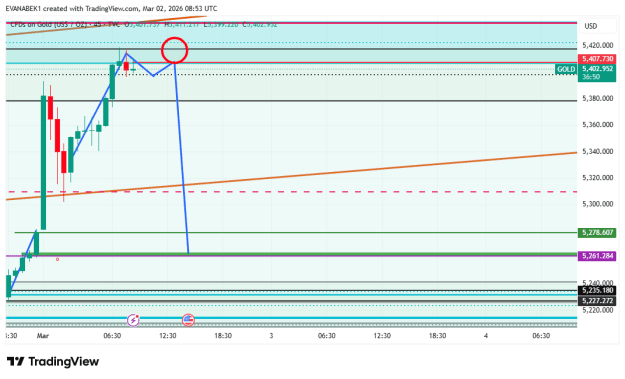Viewport: 625px width, 379px height.
Task: Click the TradingView logo
Action: 53,361
